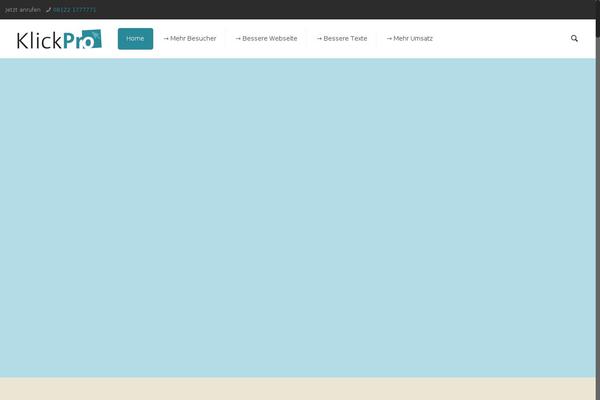Open the Mehr Besucher menu item
The image size is (600, 400).
(x=190, y=39)
